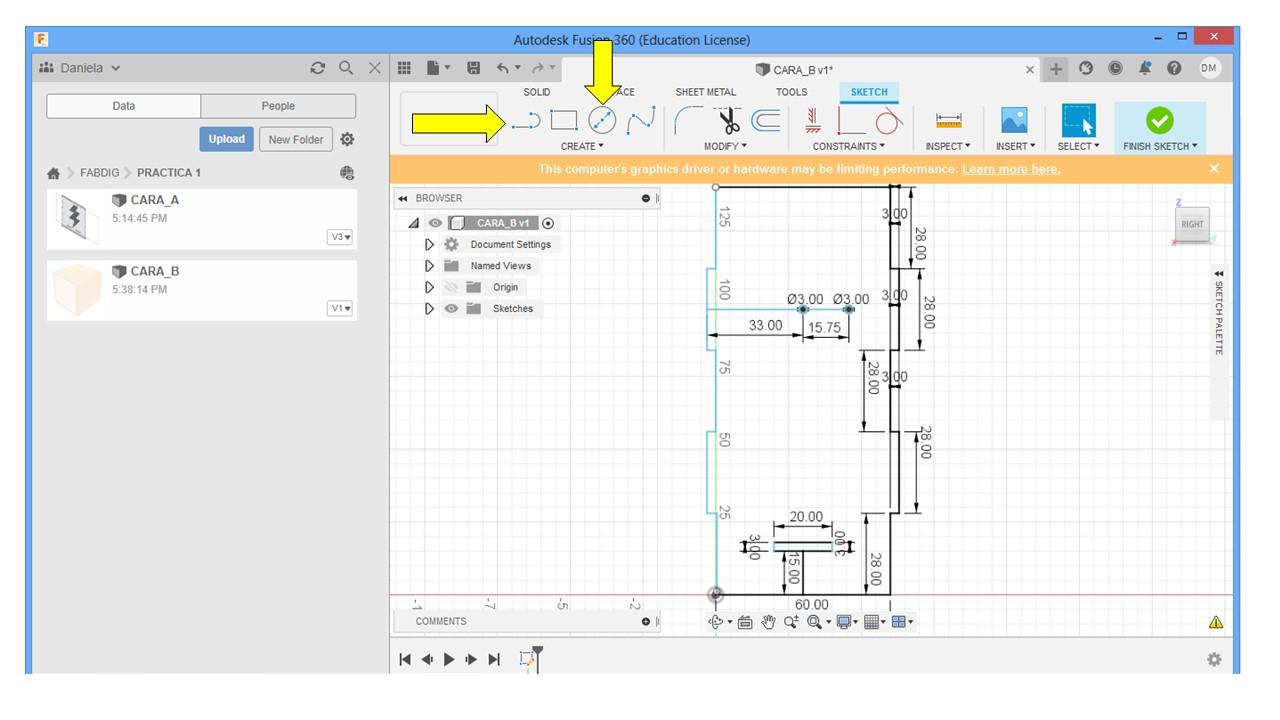Apply the Tangent constraint
Image resolution: width=1280 pixels, height=720 pixels.
click(887, 120)
